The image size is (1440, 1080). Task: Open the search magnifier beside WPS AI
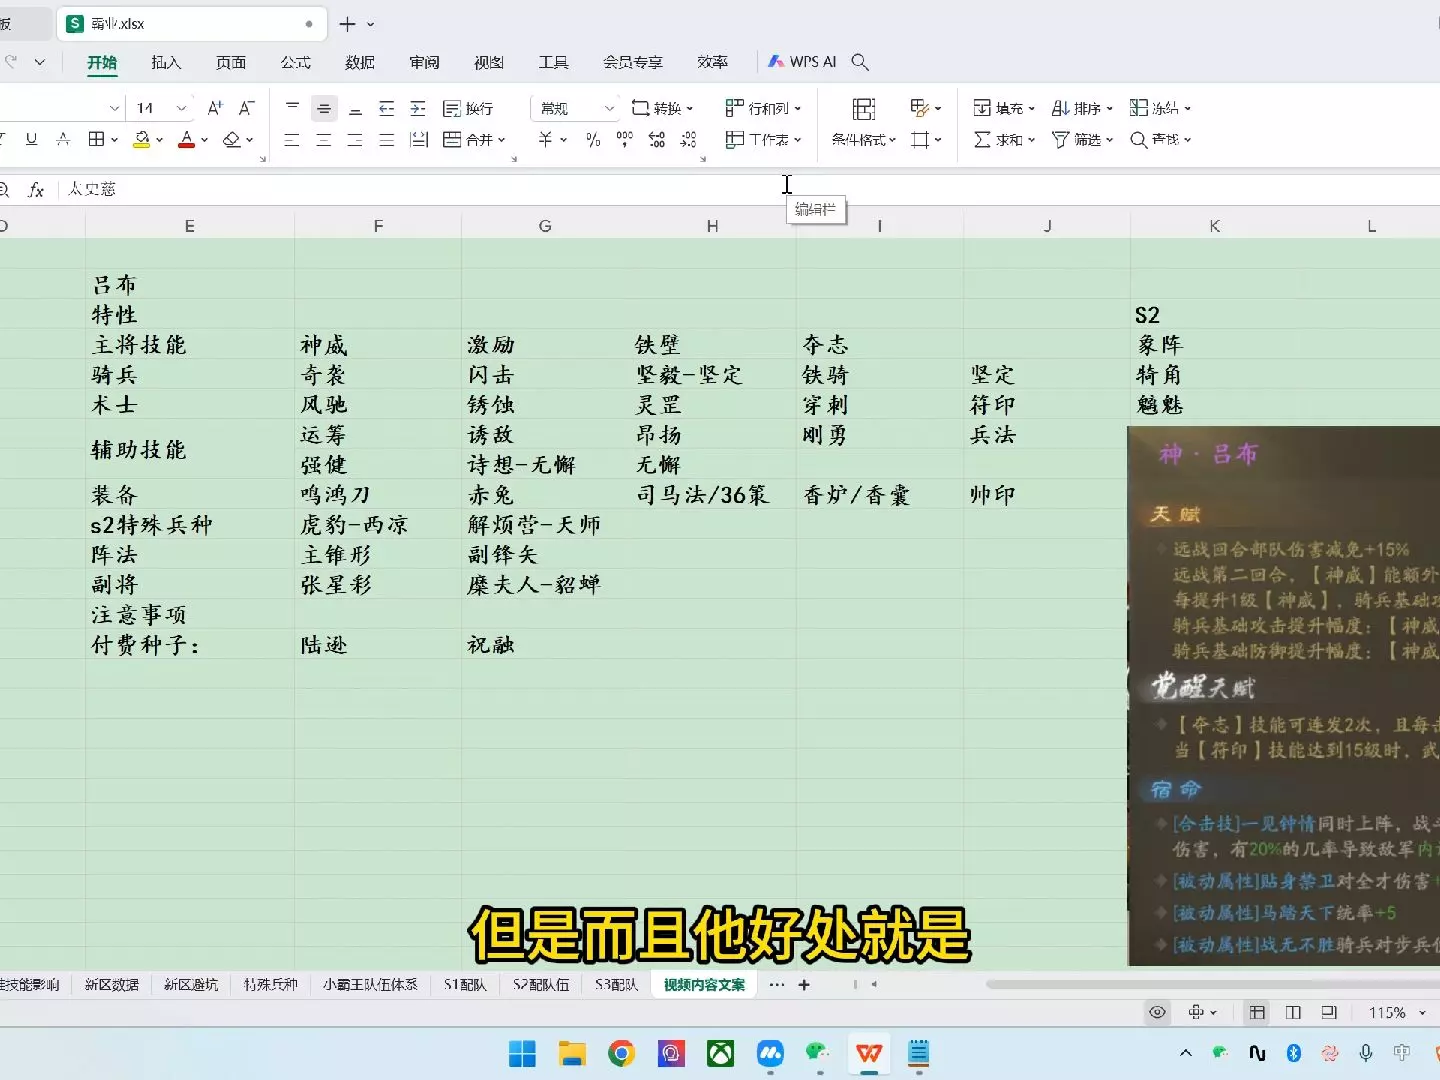pos(860,62)
